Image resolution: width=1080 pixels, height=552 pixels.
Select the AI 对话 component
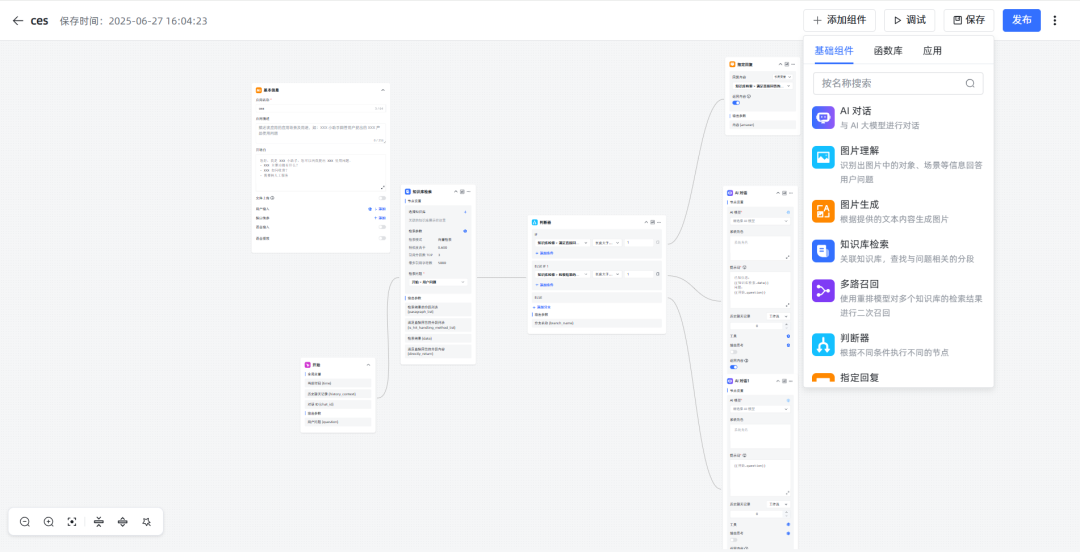(855, 111)
